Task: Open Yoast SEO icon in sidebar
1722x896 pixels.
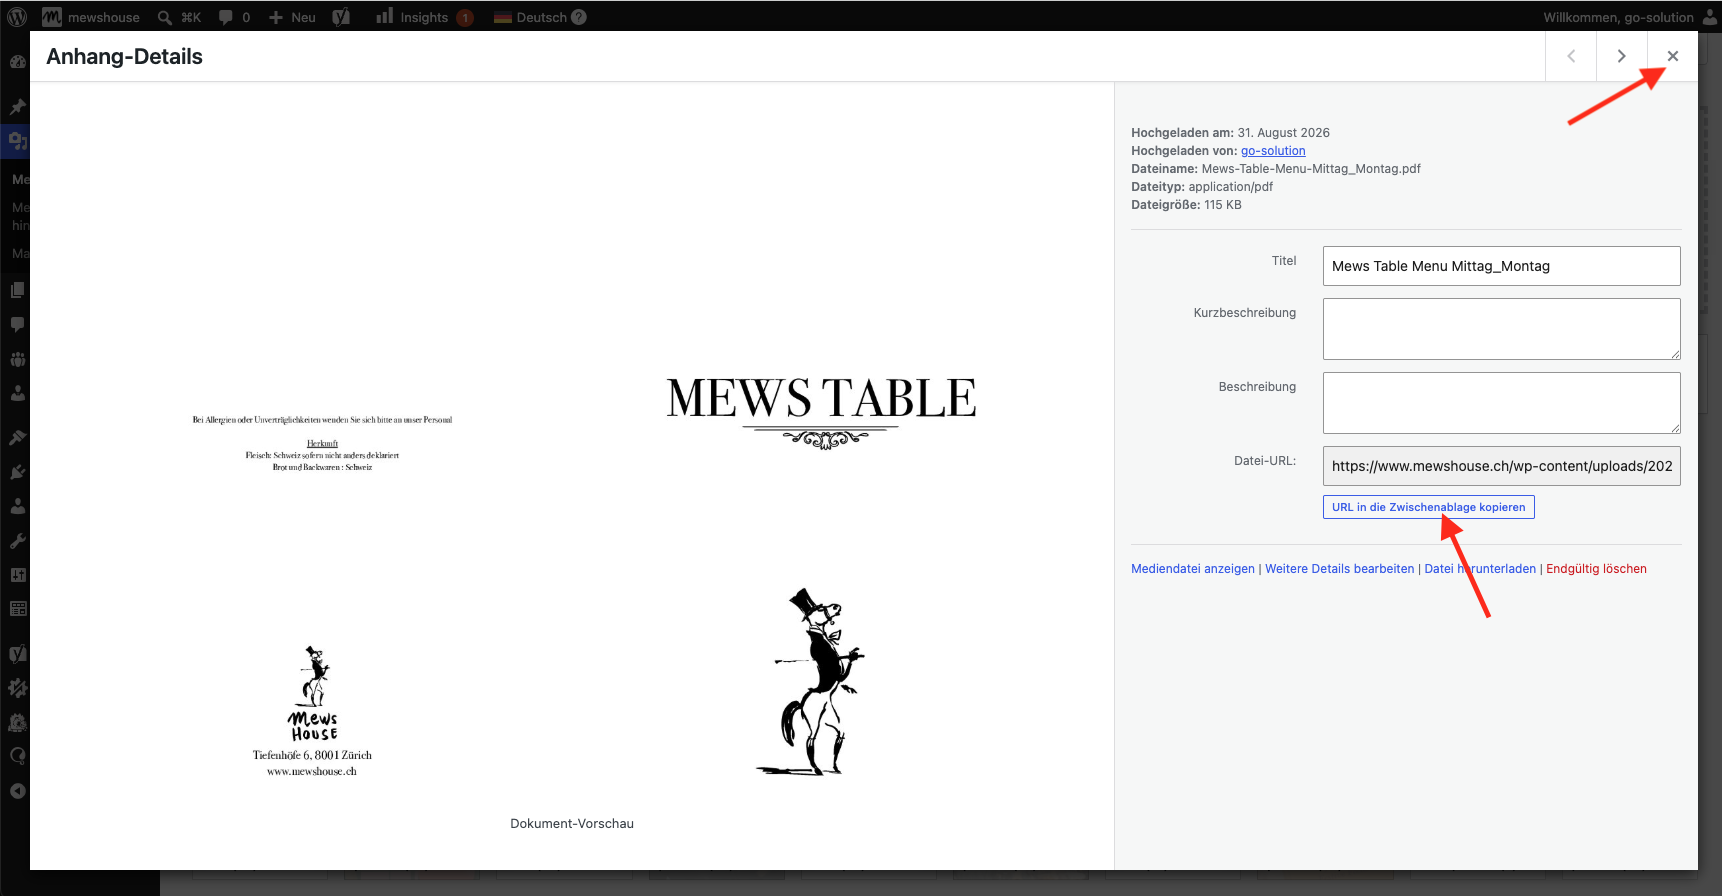Action: click(x=18, y=654)
